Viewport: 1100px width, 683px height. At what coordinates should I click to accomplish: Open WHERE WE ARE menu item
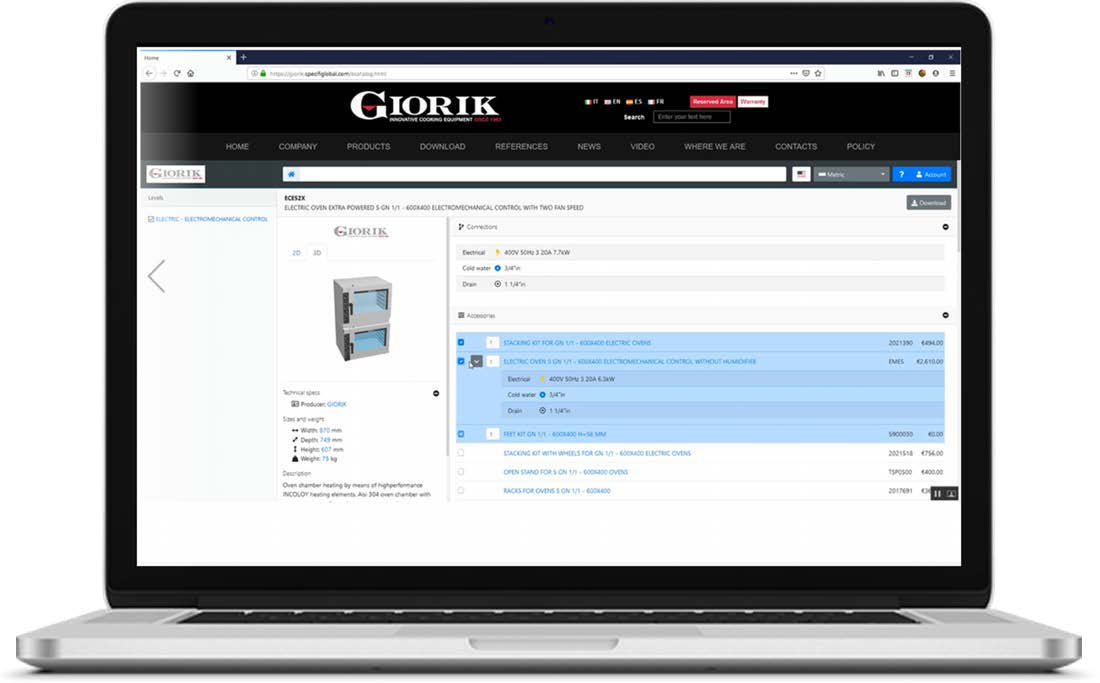click(x=714, y=147)
